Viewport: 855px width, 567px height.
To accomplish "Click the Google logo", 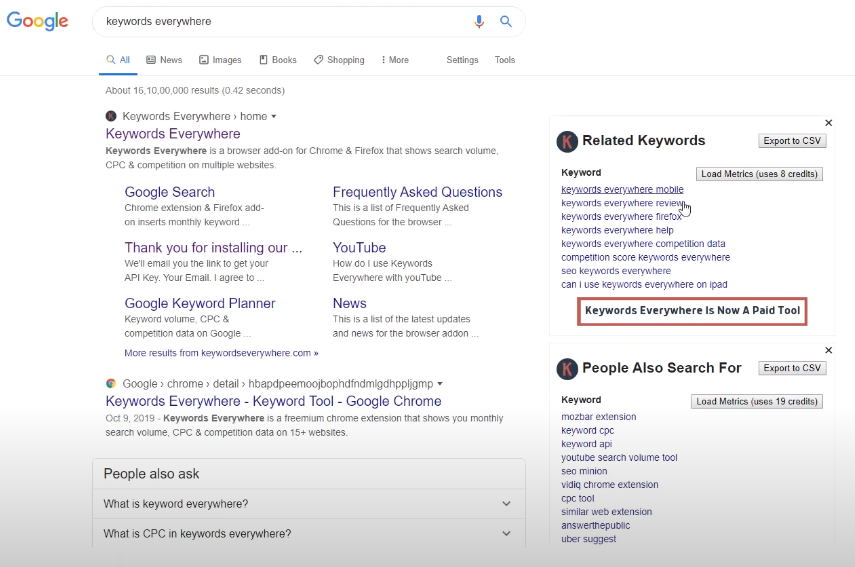I will tap(38, 21).
